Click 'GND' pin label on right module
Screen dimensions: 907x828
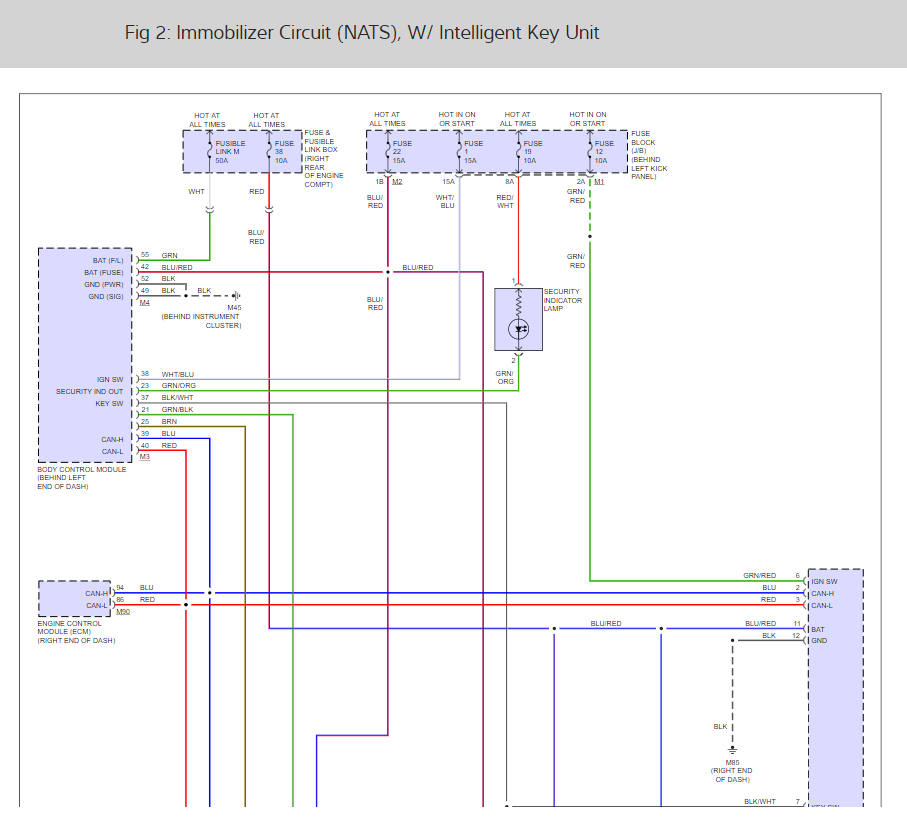tap(819, 641)
